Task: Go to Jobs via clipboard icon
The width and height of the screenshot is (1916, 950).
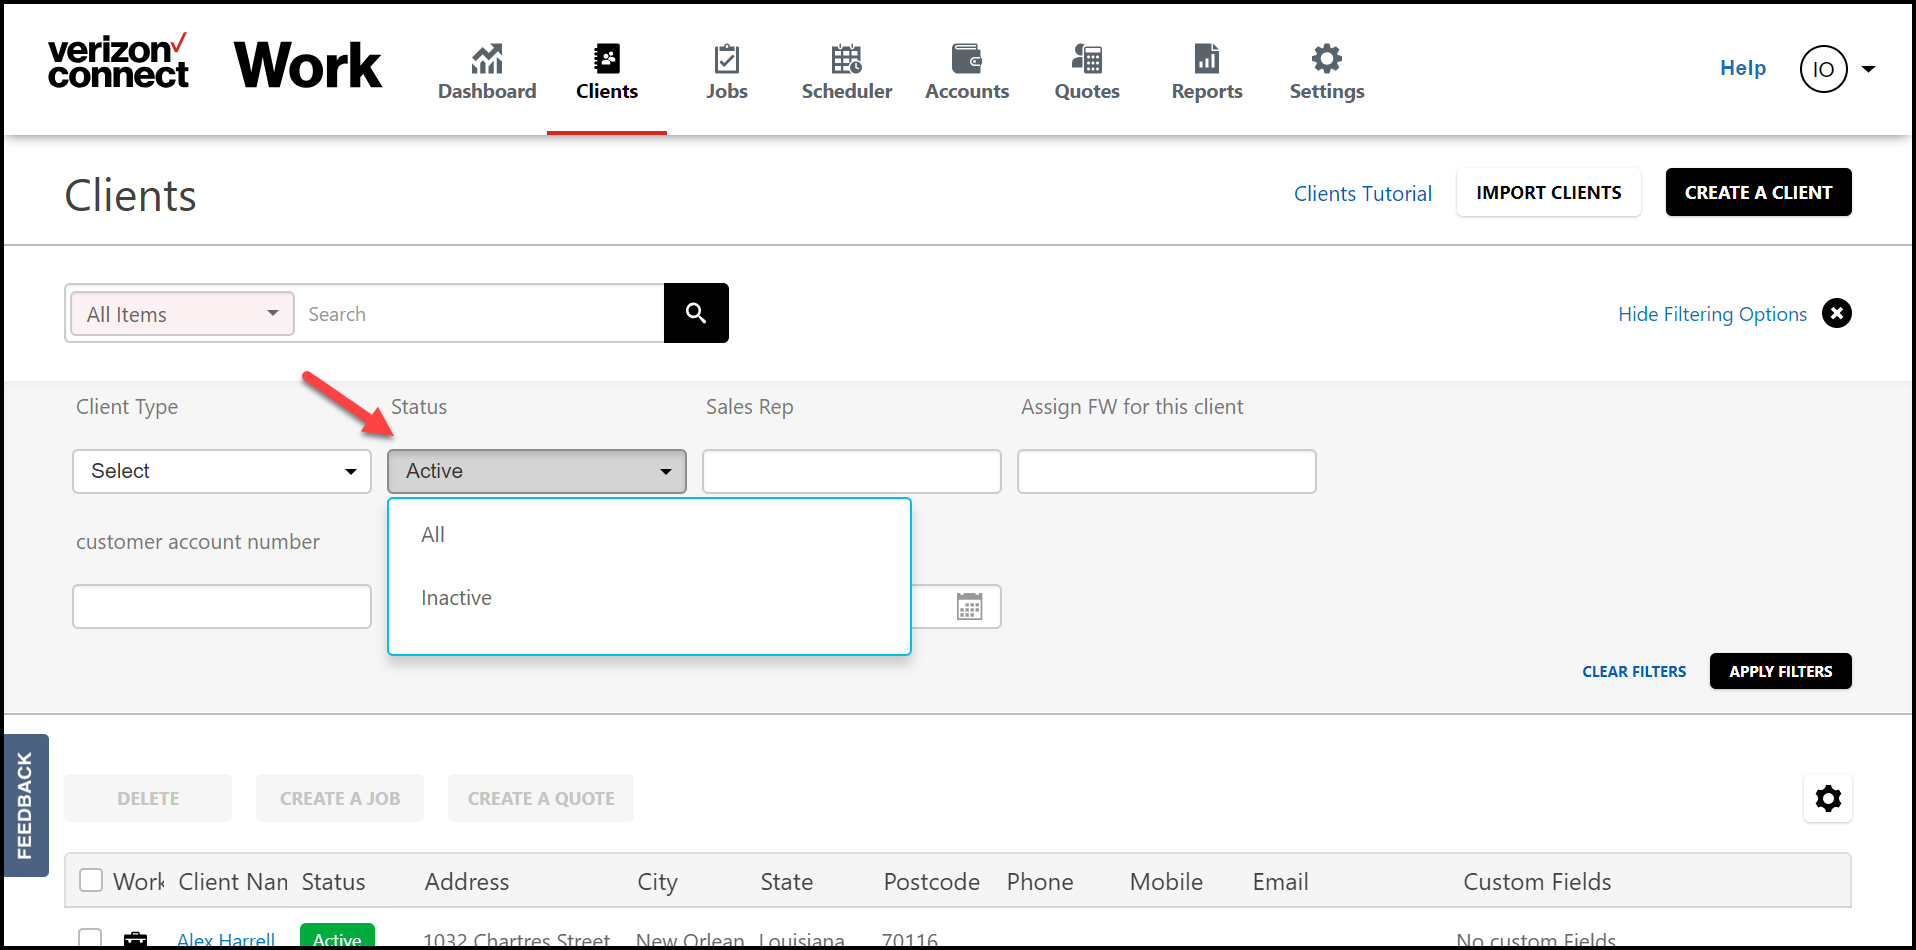Action: click(x=727, y=59)
